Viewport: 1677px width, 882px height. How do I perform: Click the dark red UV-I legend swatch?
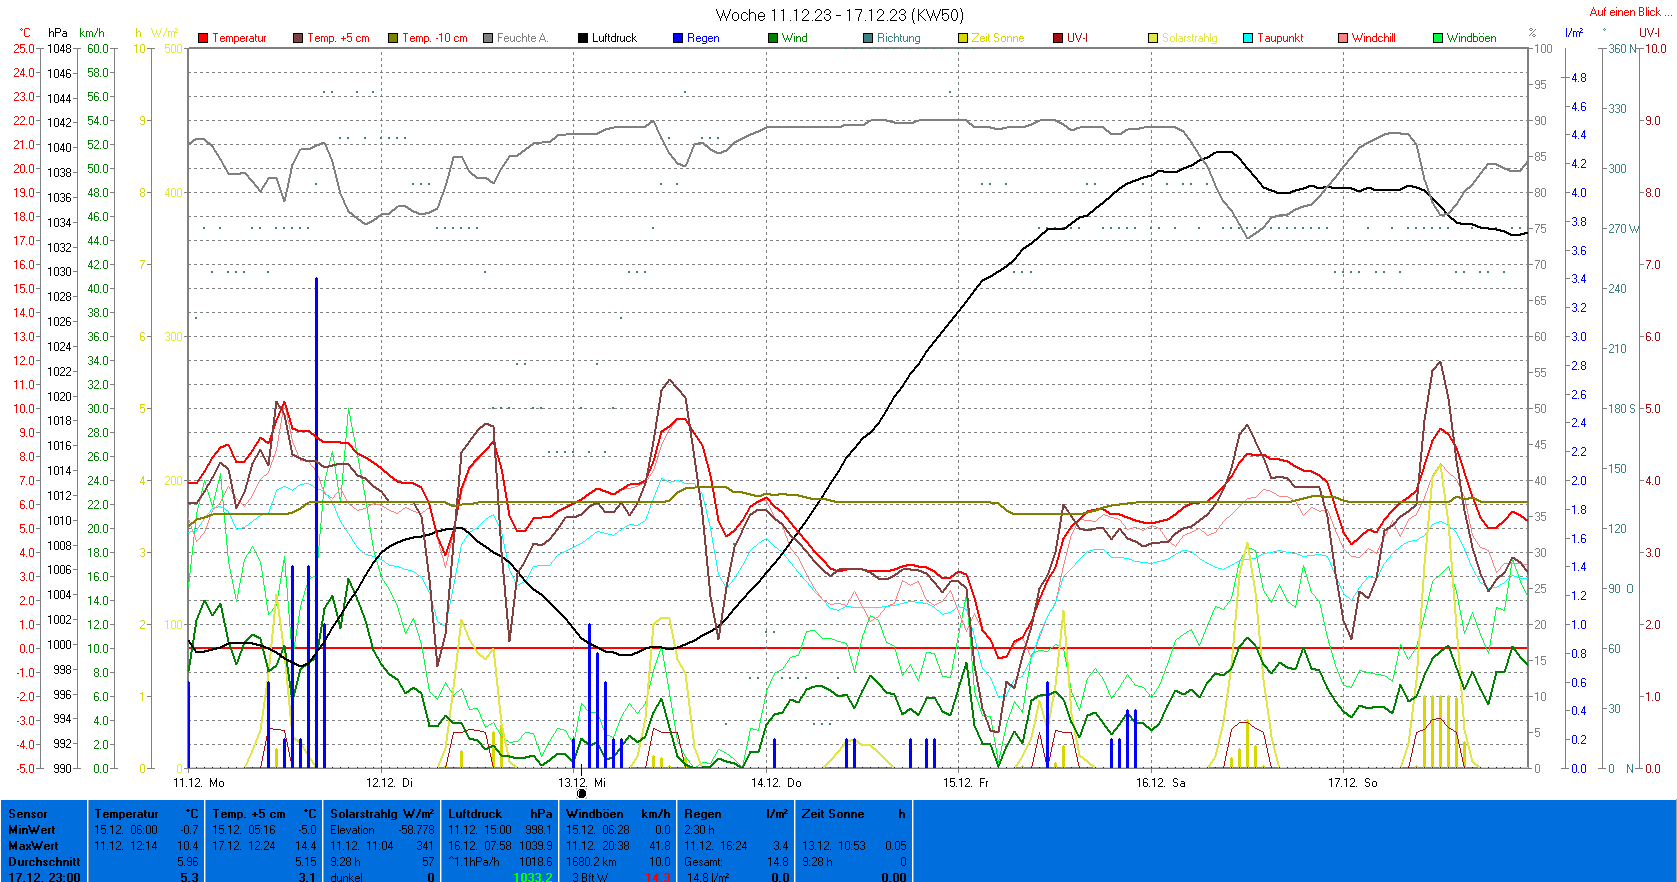click(x=1058, y=38)
